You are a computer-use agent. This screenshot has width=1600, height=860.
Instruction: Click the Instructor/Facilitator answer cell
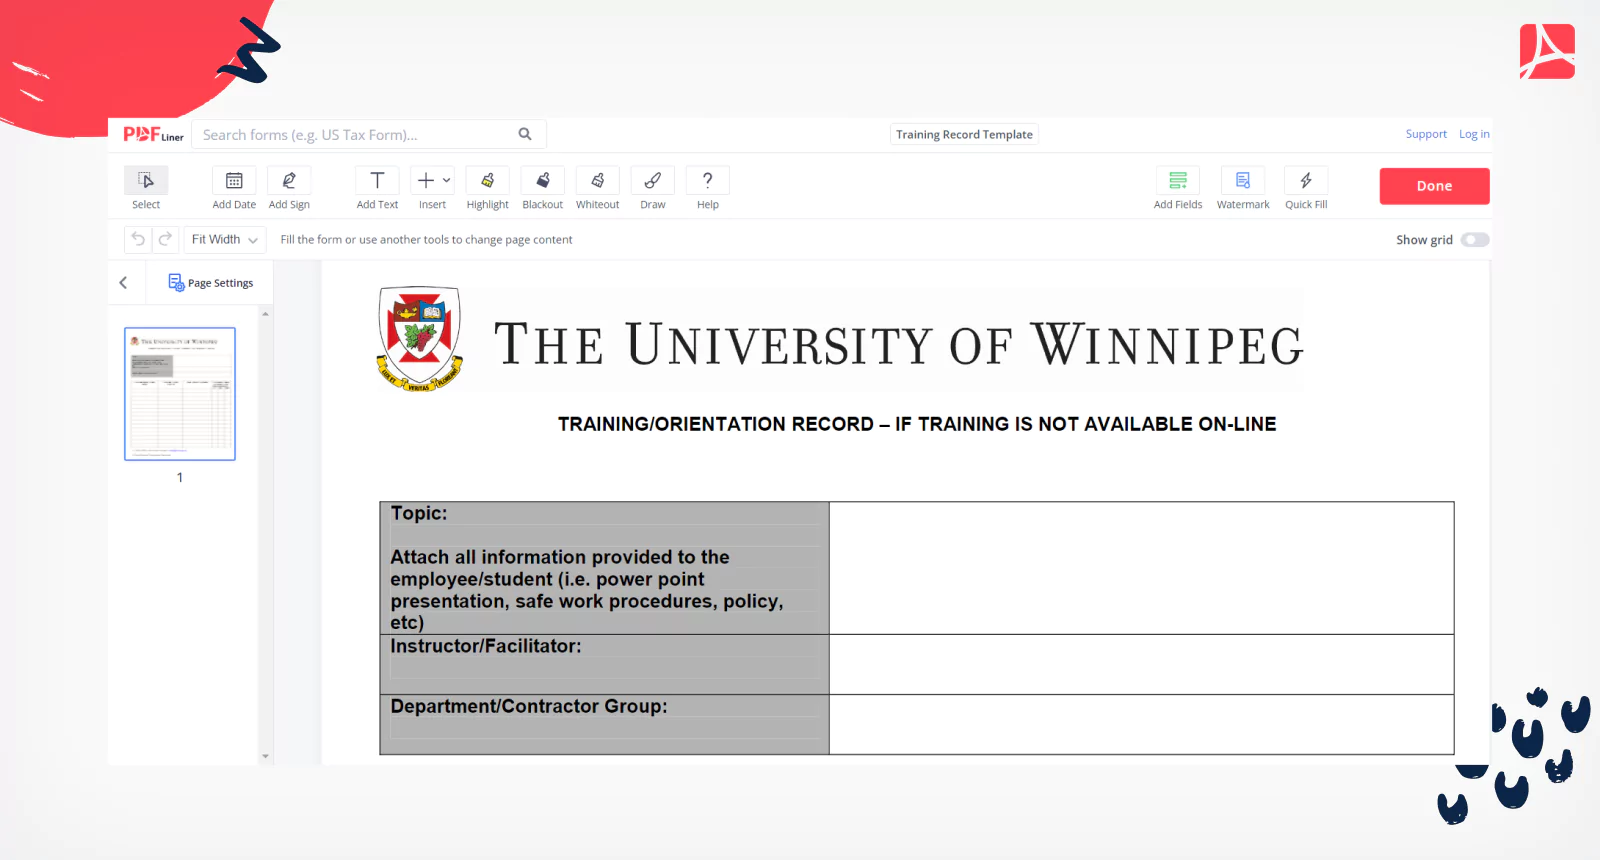[1141, 665]
